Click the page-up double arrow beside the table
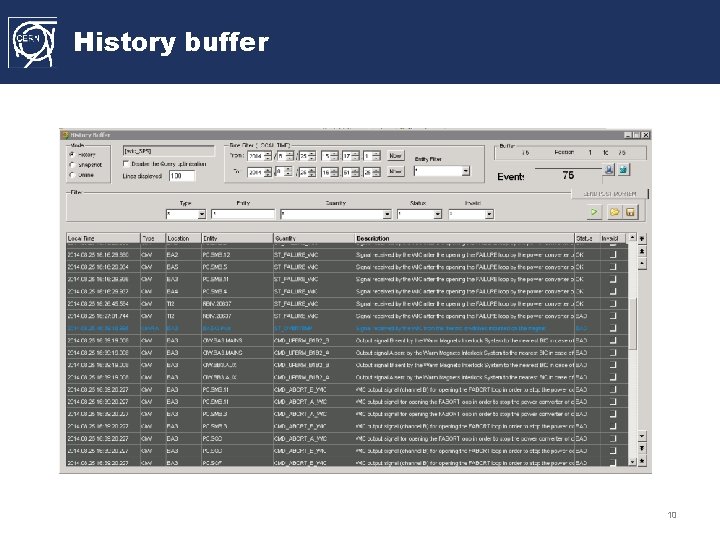The image size is (720, 540). tap(642, 251)
